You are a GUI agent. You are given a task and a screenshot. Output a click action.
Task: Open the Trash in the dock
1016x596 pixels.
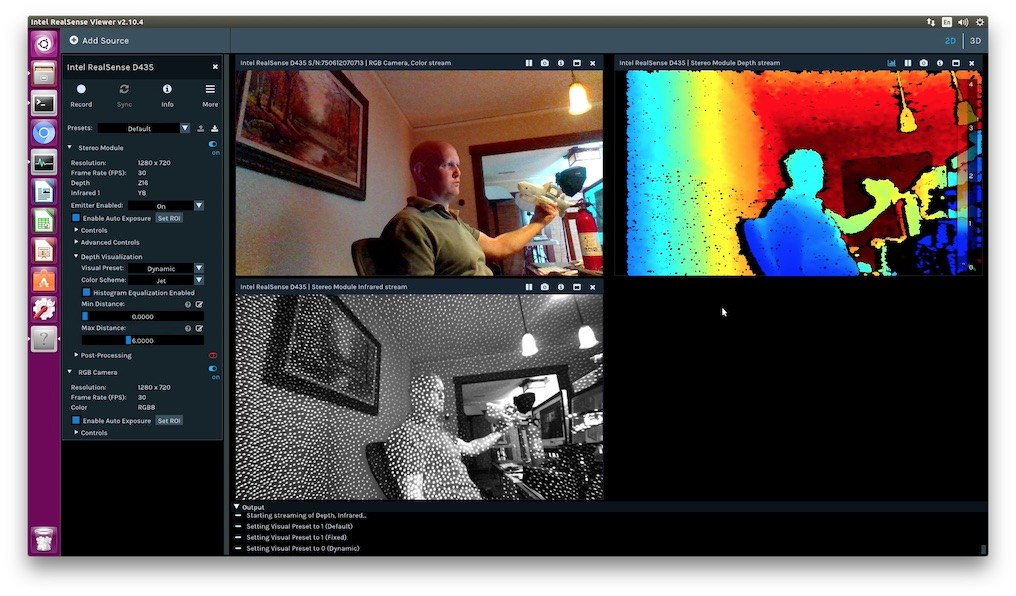(44, 540)
